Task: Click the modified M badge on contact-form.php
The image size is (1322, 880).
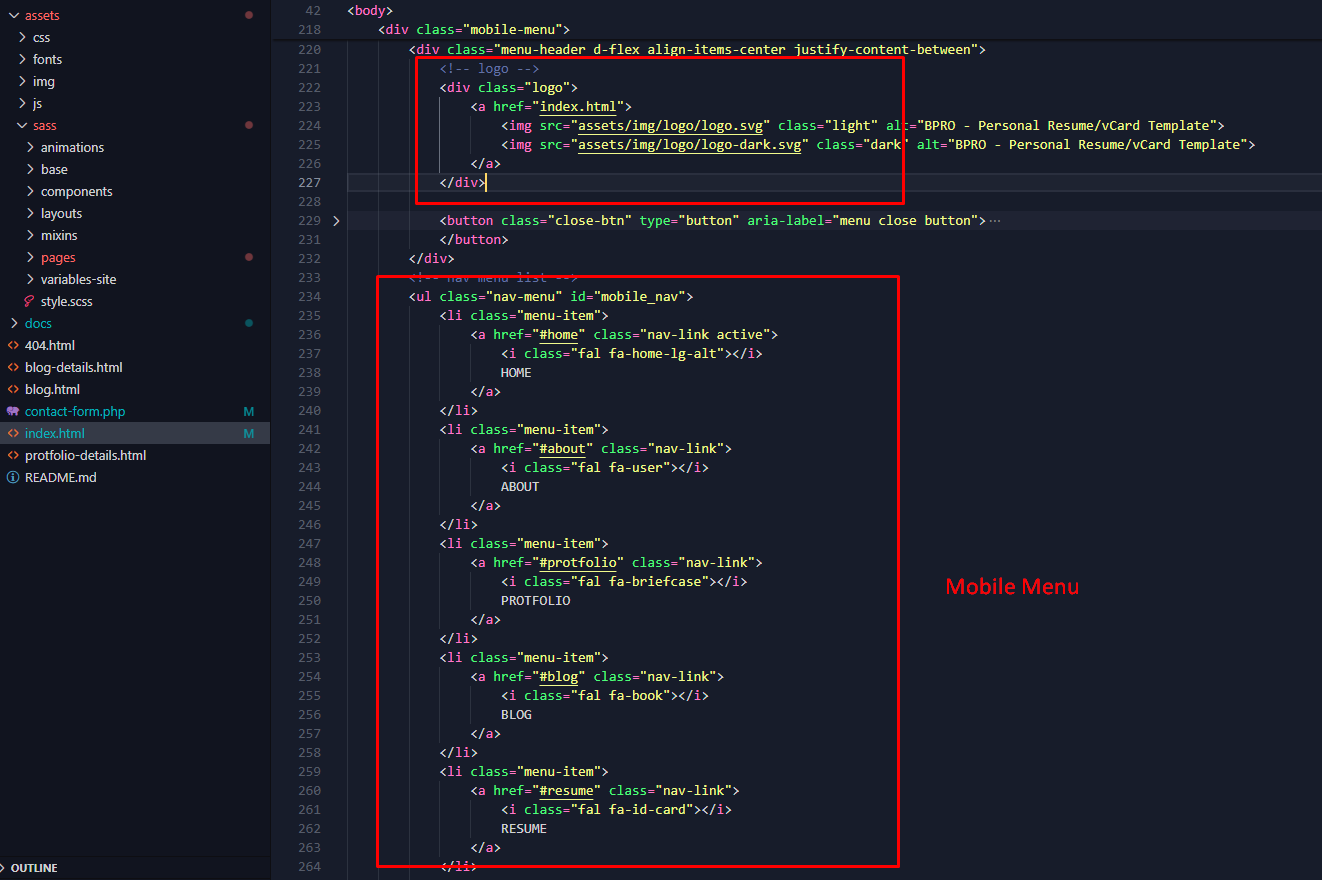Action: [x=249, y=411]
